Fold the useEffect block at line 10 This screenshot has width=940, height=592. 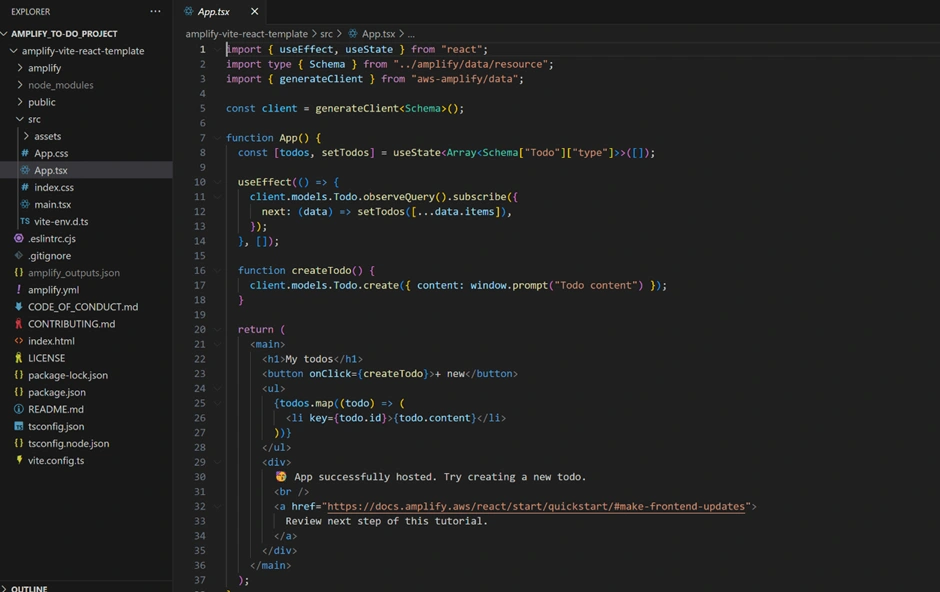point(217,182)
